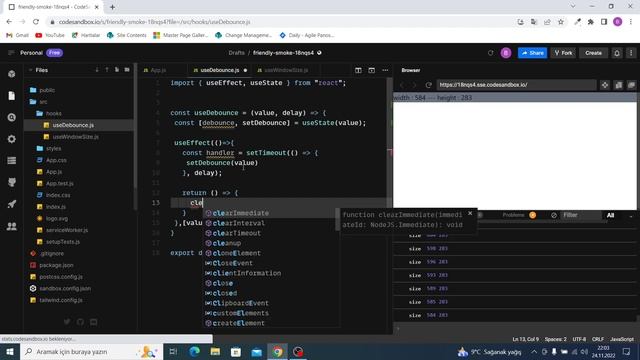
Task: Refresh the sandbox preview browser
Action: coord(429,85)
